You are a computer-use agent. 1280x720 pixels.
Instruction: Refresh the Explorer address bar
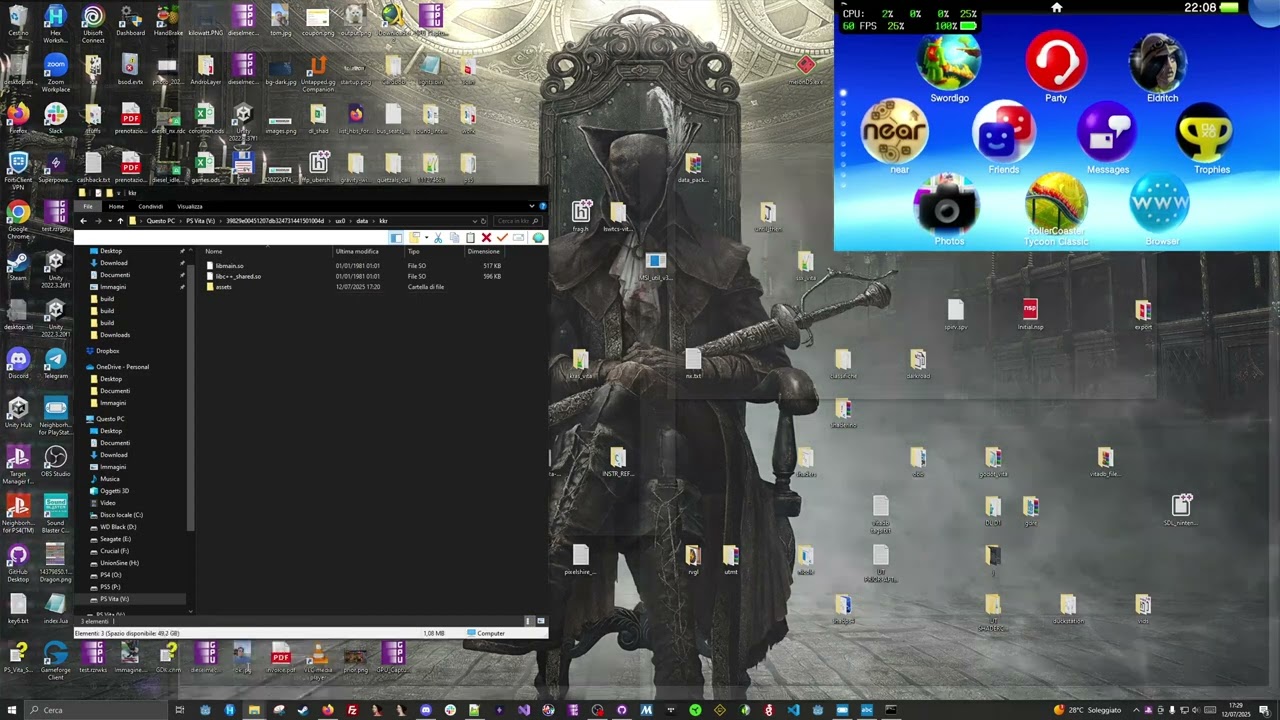484,221
